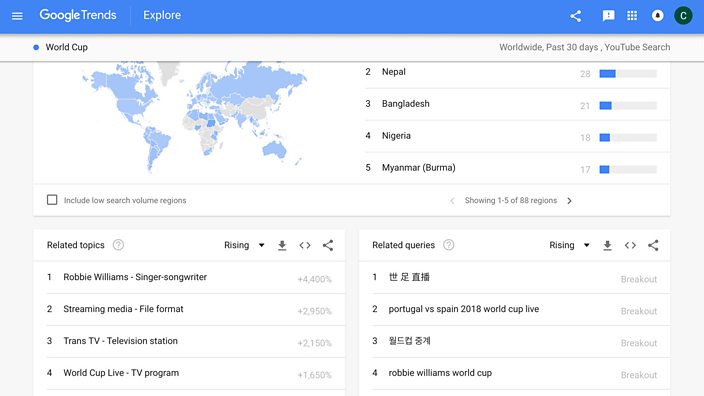
Task: Open World Cup Live - TV program topic
Action: click(121, 373)
